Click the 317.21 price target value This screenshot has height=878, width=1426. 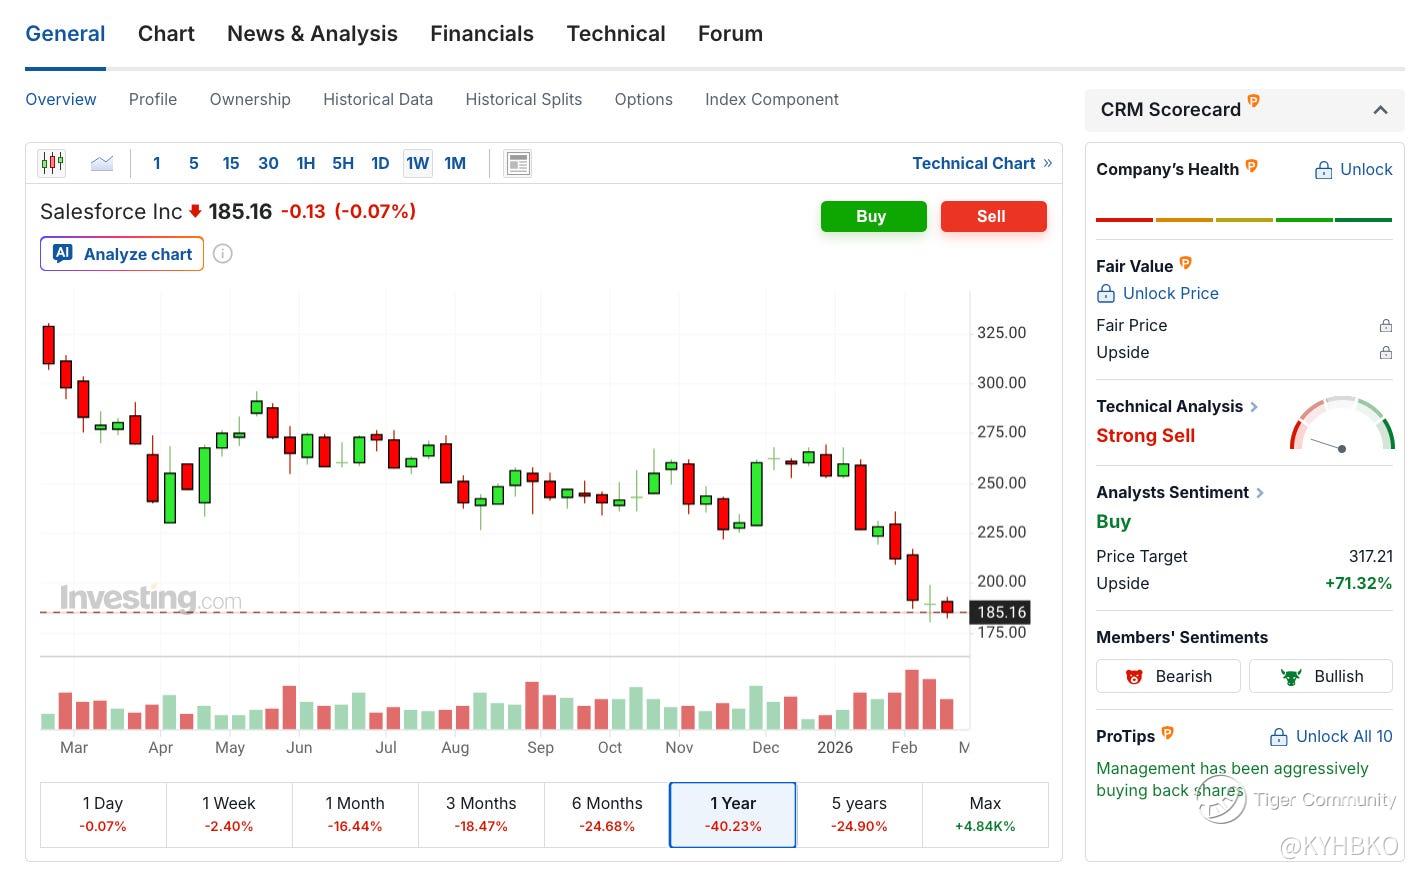point(1370,556)
